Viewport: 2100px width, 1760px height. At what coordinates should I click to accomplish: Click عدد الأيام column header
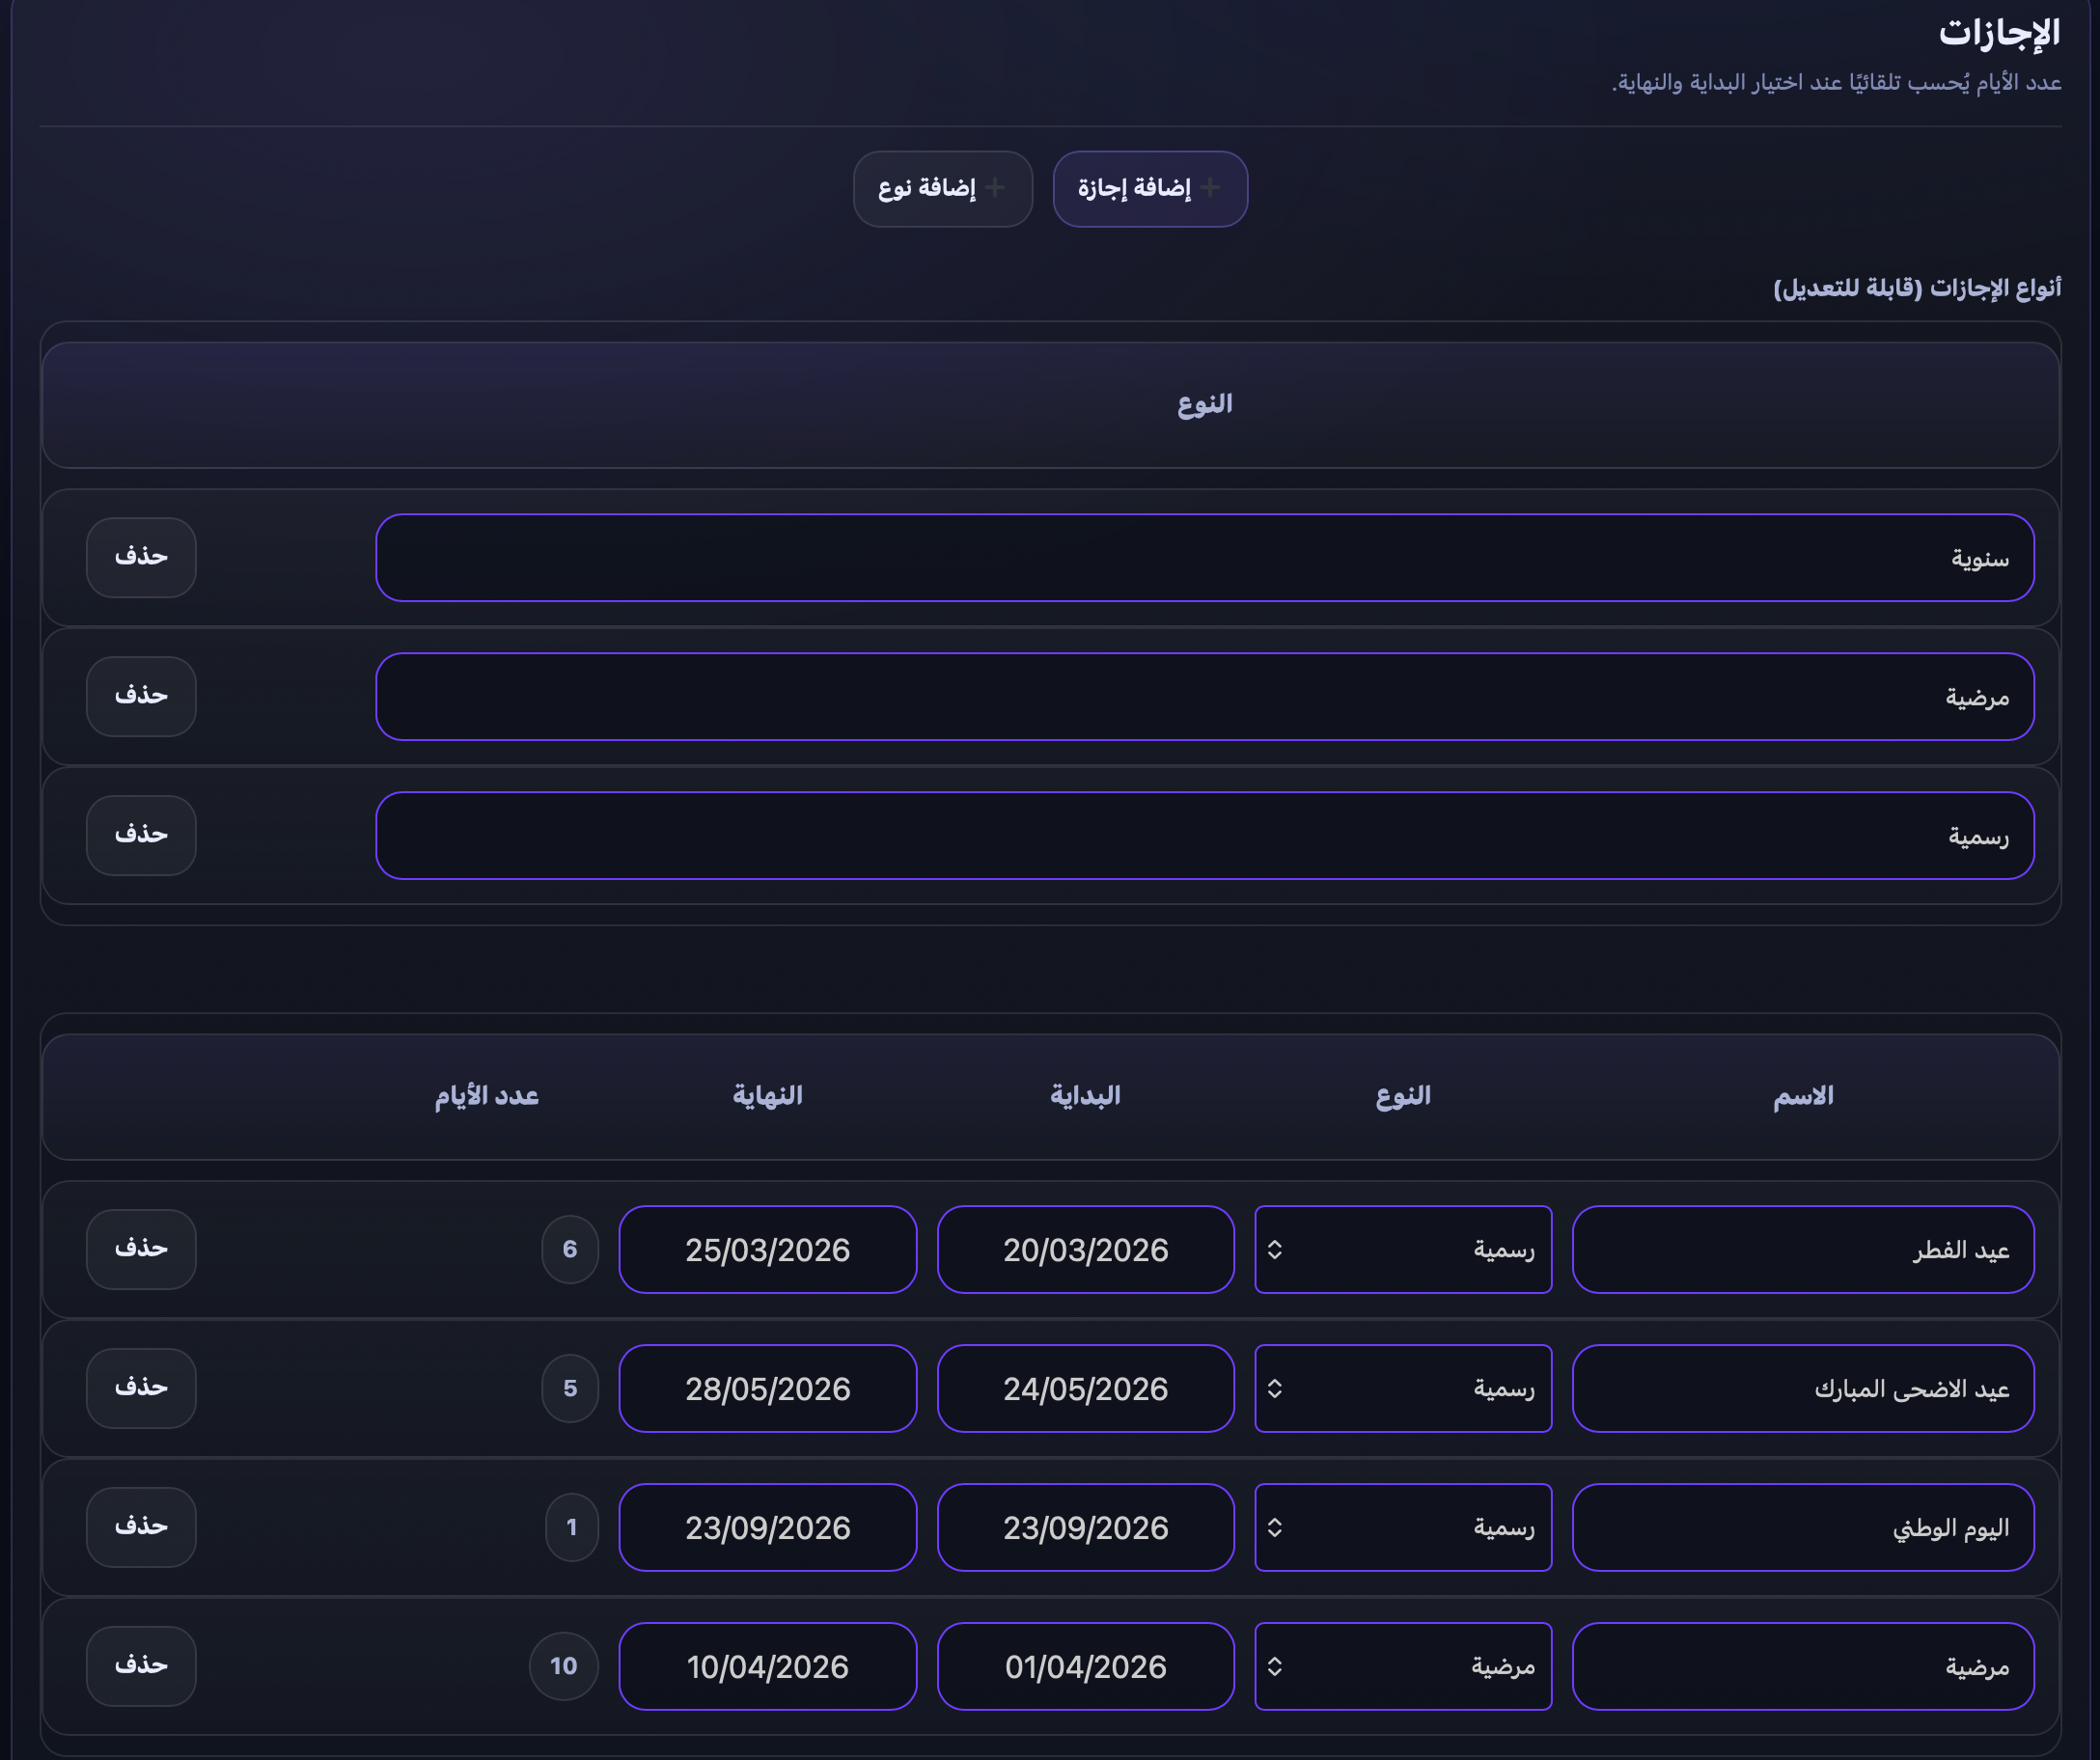pos(487,1096)
